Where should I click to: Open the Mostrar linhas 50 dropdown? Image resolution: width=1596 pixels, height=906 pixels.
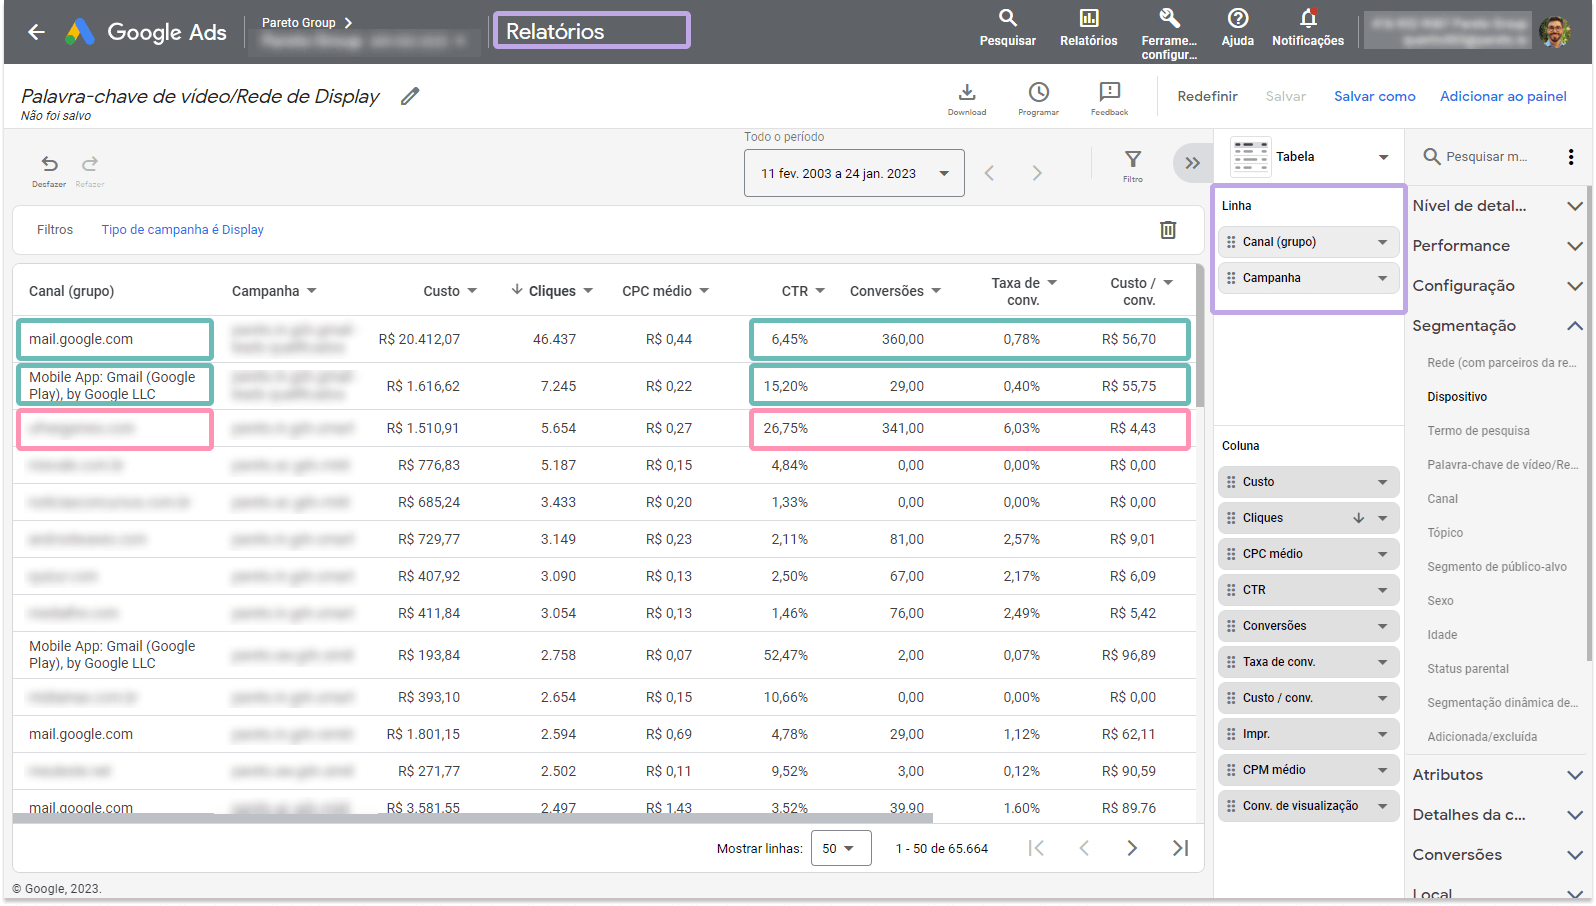click(840, 848)
